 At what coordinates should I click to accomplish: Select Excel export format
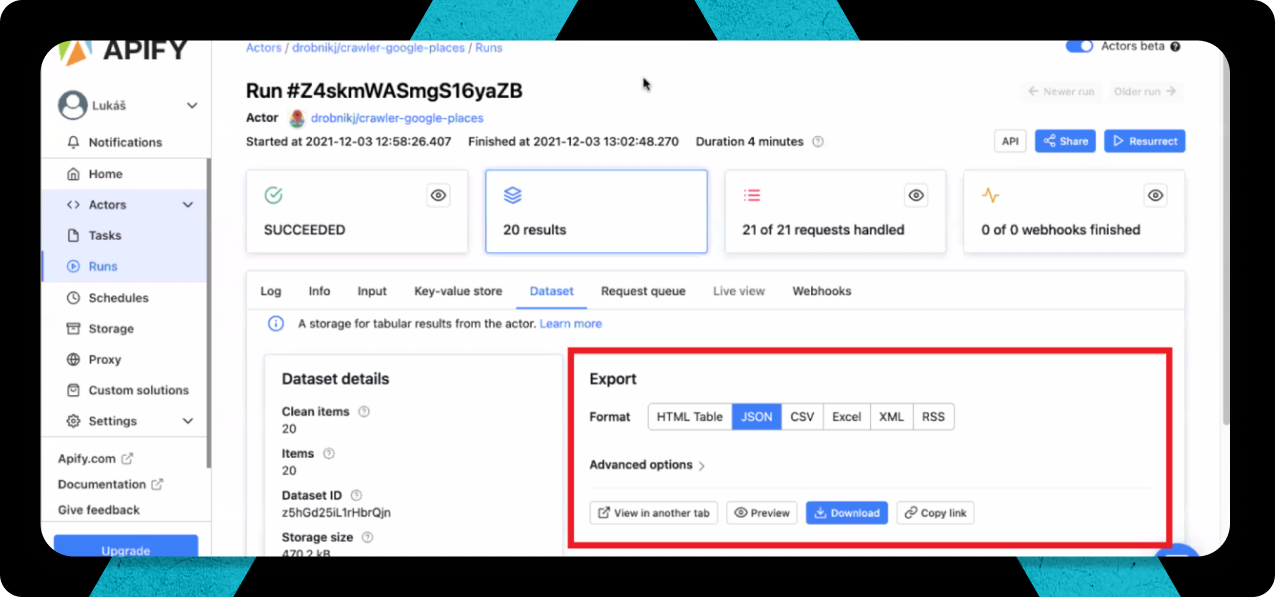[847, 417]
